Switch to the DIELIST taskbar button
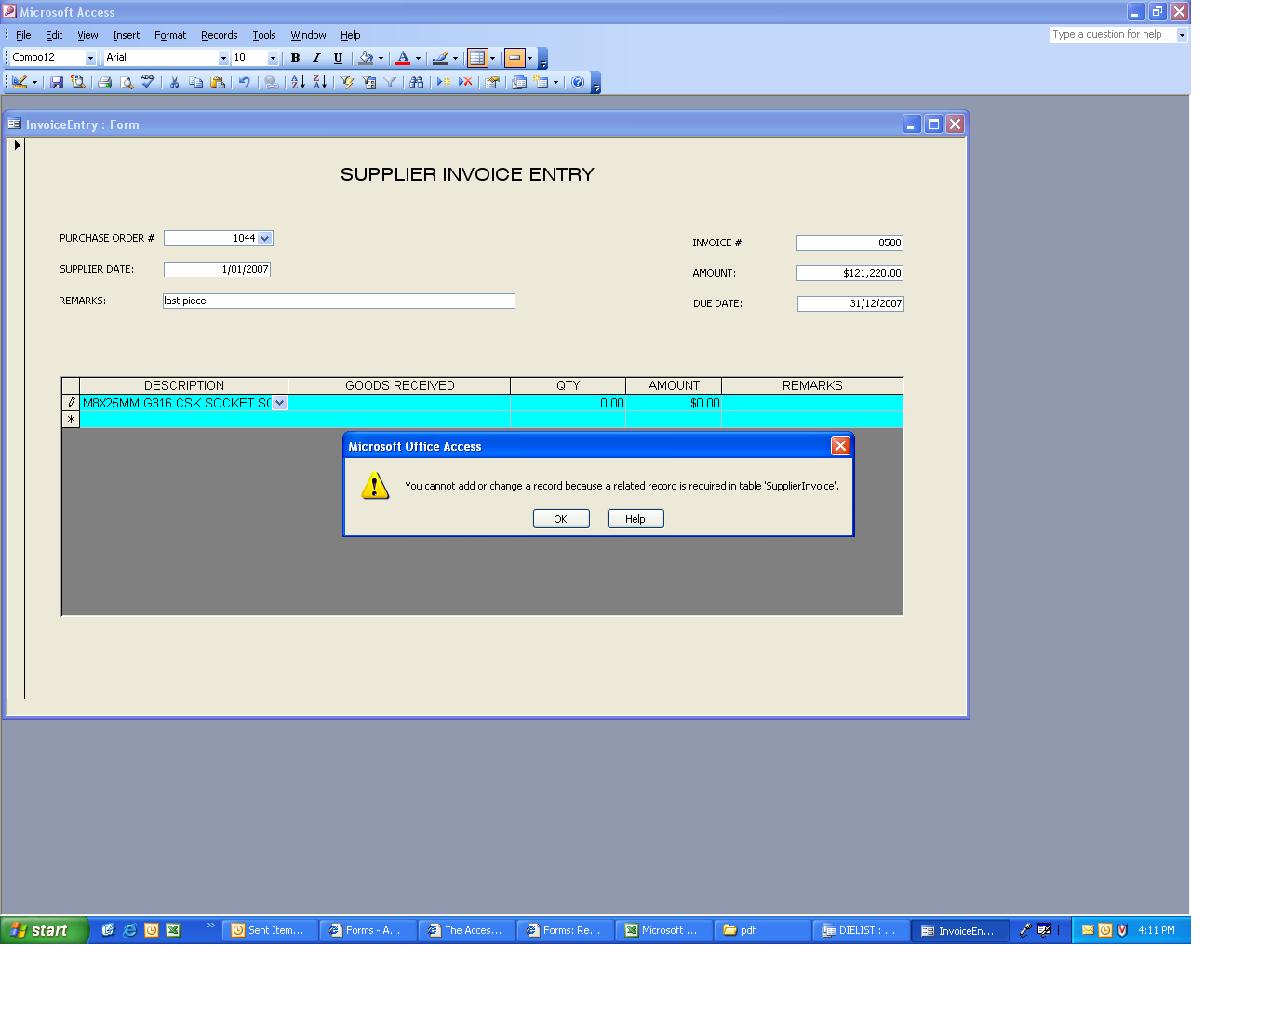 [x=860, y=930]
